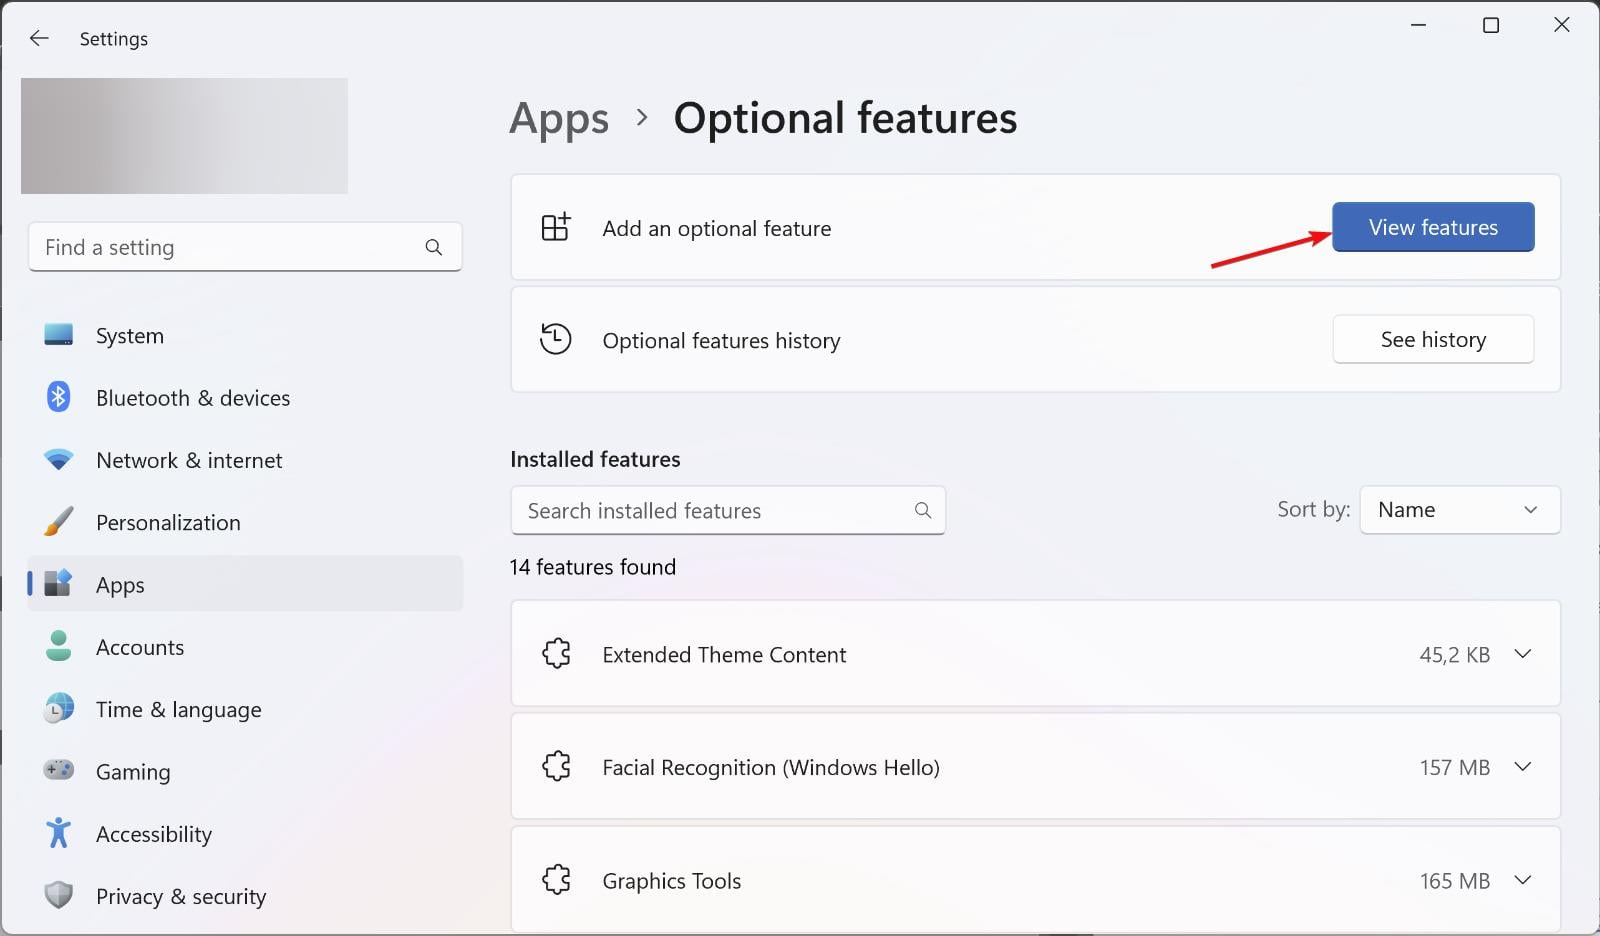Open the Sort by Name dropdown
The width and height of the screenshot is (1600, 936).
click(x=1459, y=510)
